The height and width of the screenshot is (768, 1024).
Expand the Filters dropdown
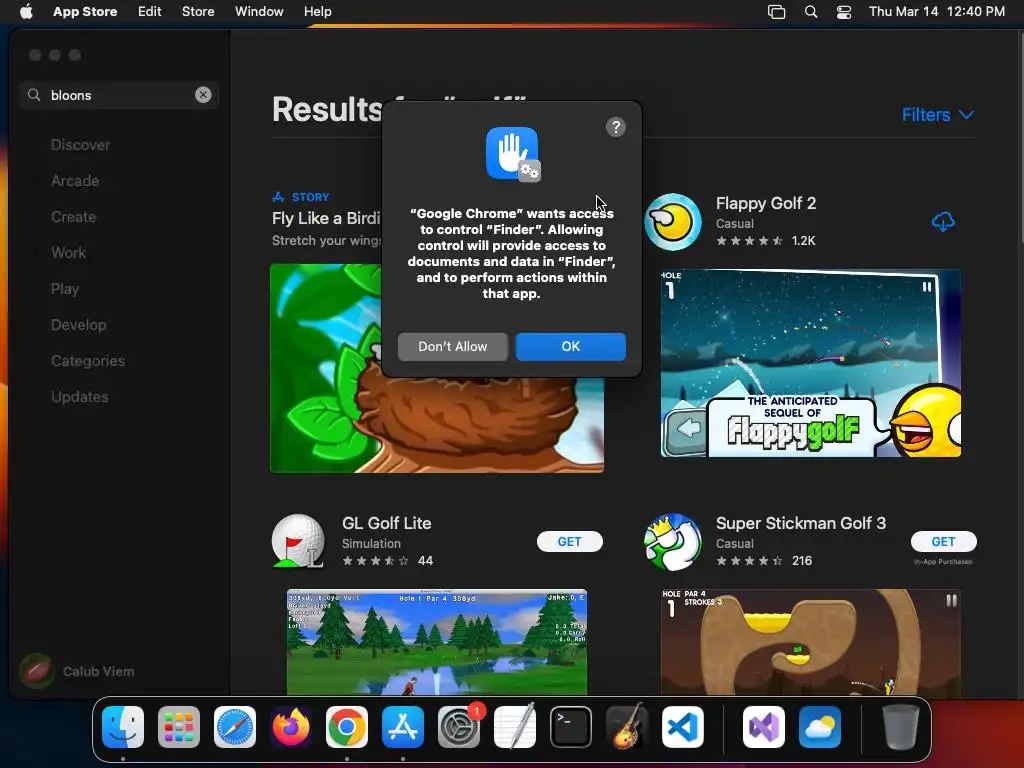[x=938, y=115]
